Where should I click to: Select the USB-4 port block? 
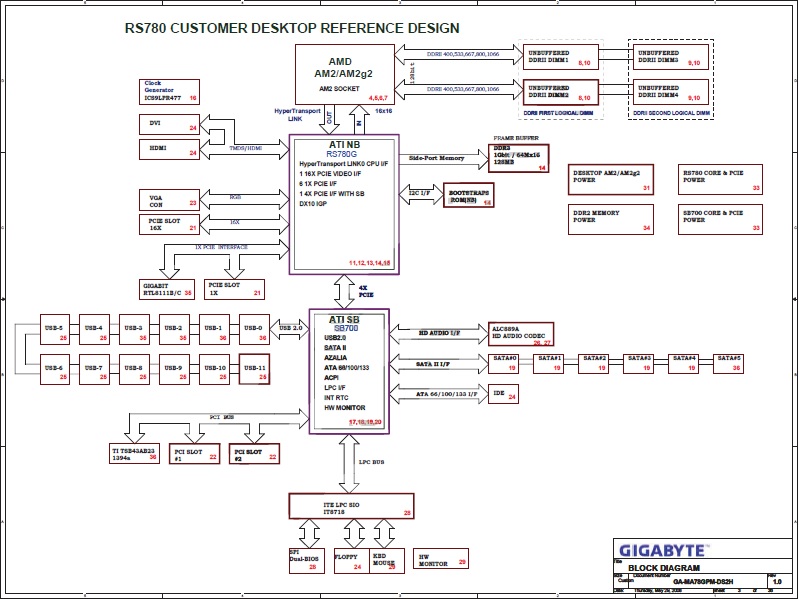coord(95,330)
